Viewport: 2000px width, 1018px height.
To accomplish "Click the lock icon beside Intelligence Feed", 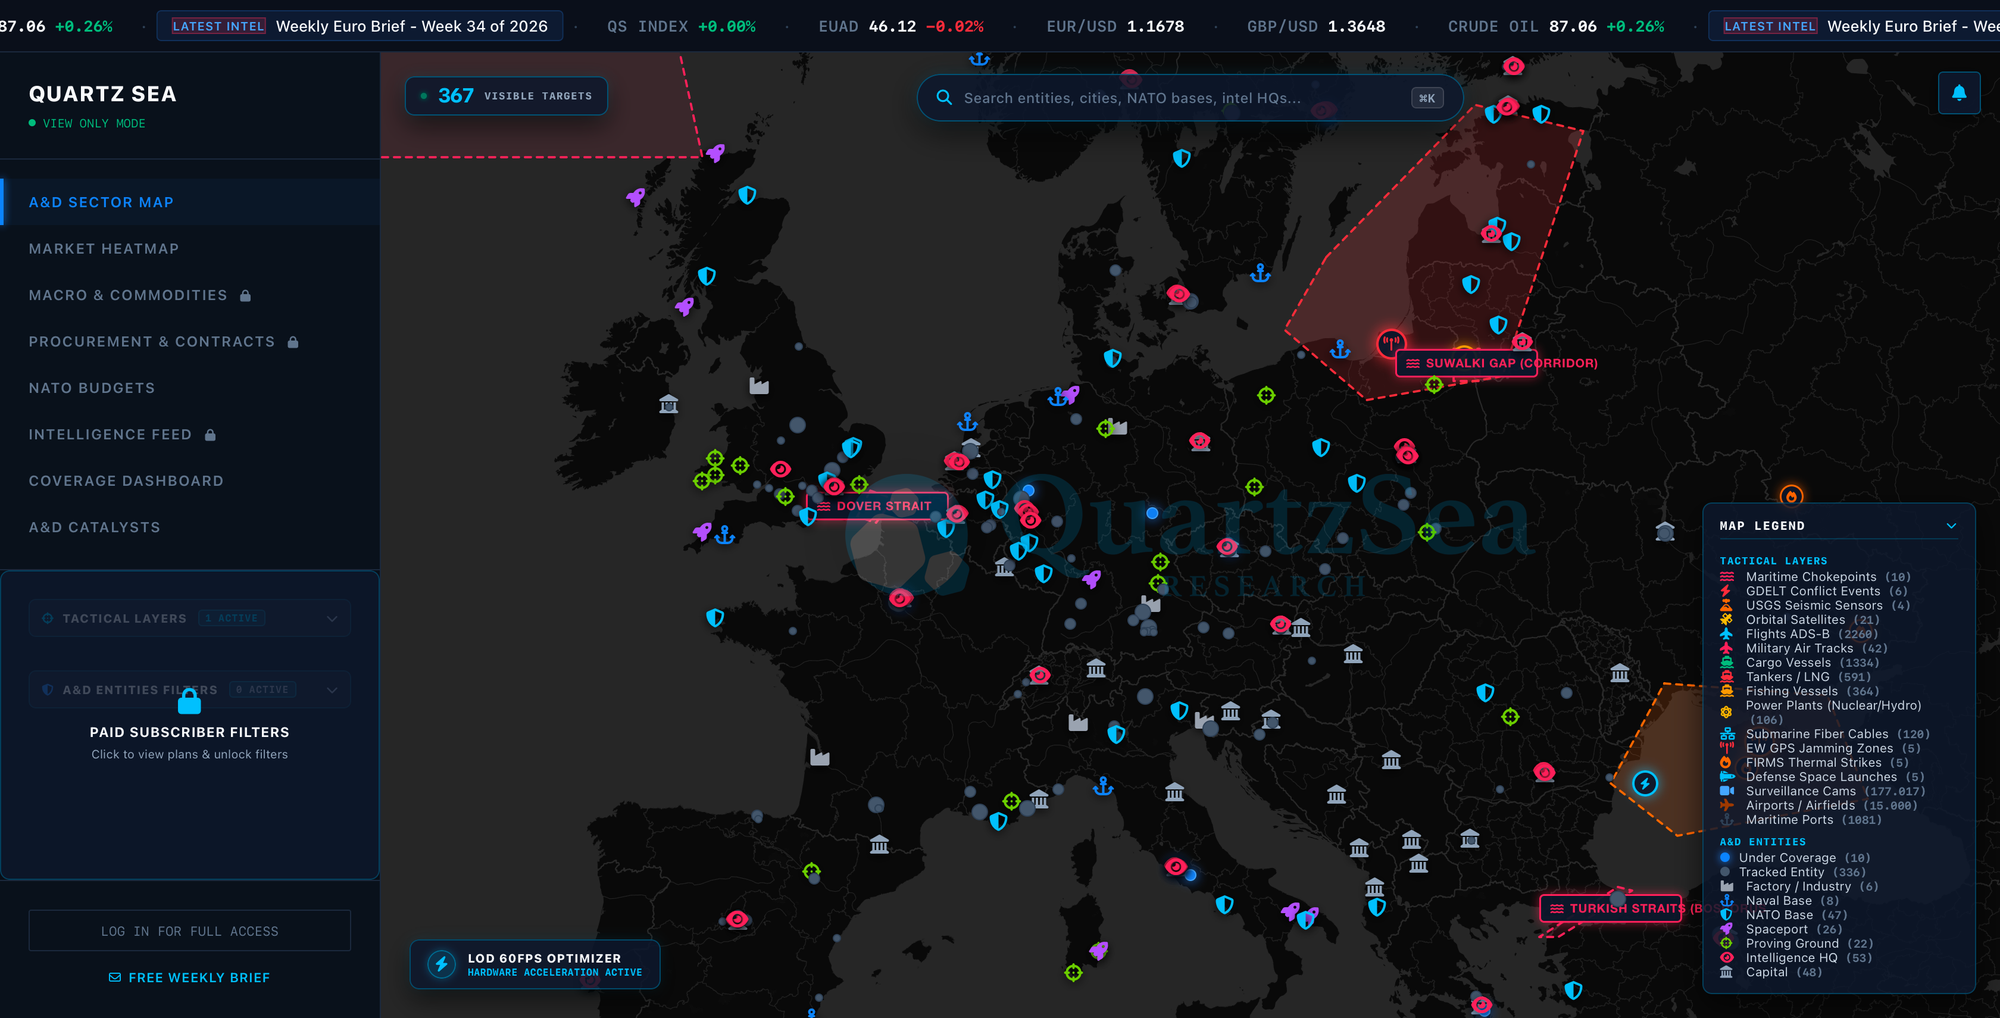I will click(210, 435).
